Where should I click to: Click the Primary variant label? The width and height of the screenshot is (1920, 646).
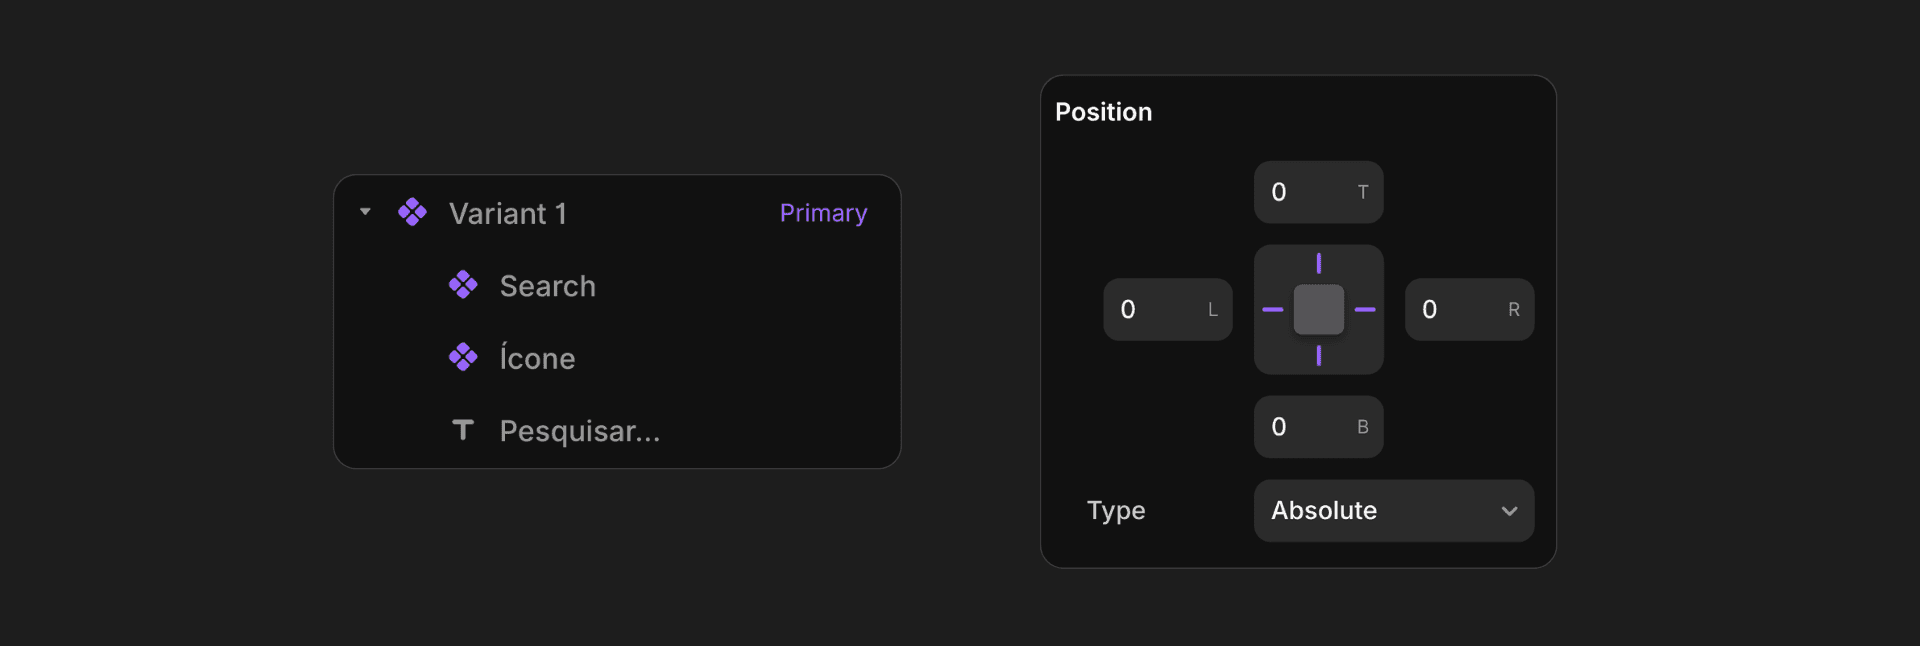(823, 213)
